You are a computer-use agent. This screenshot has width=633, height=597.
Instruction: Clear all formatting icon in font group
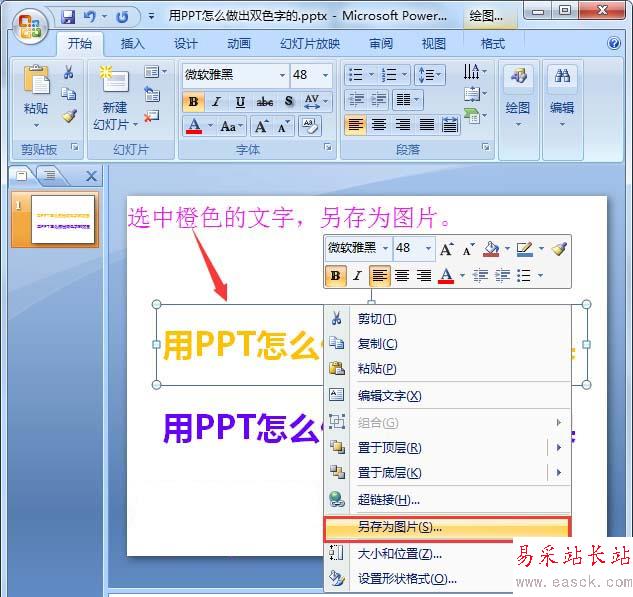tap(310, 126)
